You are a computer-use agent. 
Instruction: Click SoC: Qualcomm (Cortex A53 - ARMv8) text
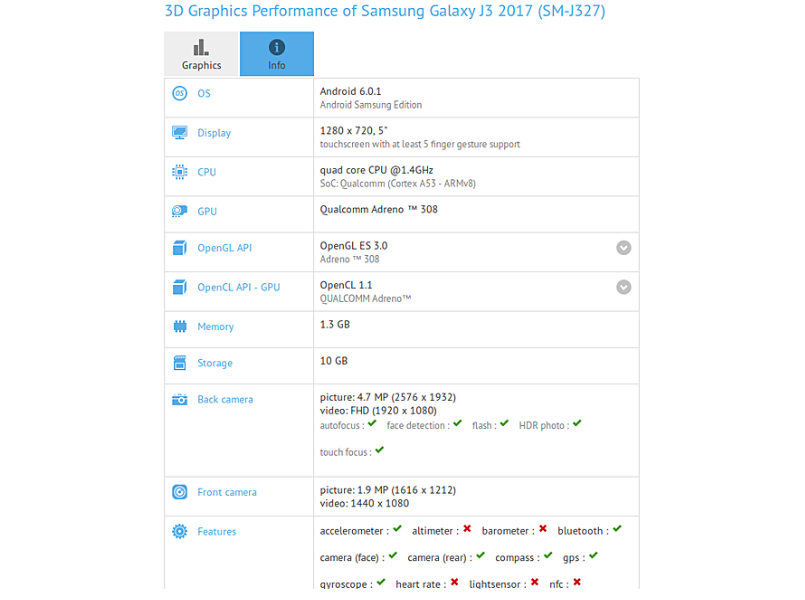(x=398, y=184)
